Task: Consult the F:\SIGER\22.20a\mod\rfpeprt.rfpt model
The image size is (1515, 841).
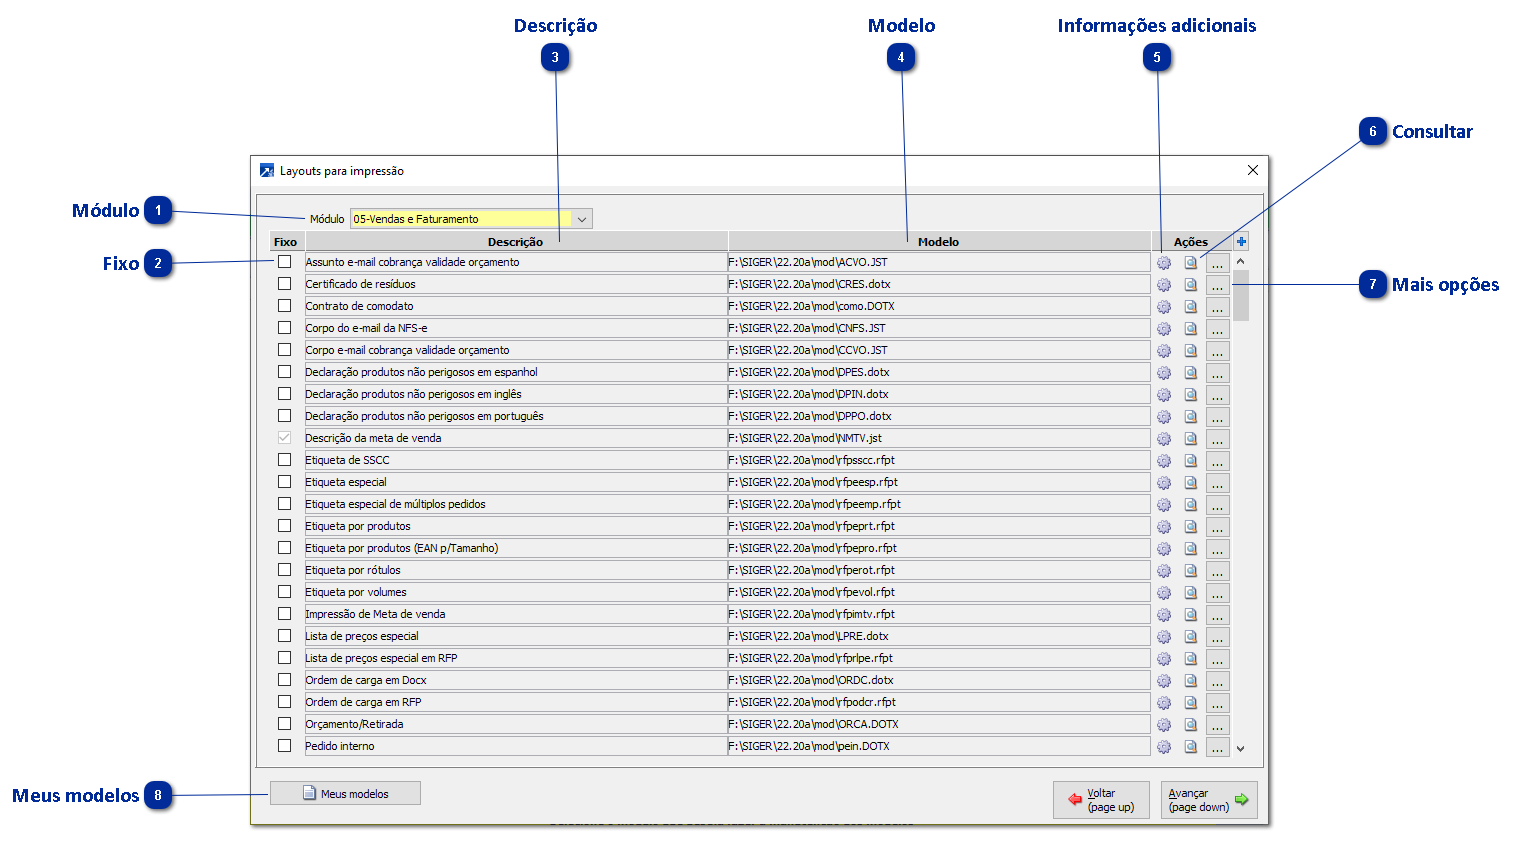Action: (x=1191, y=527)
